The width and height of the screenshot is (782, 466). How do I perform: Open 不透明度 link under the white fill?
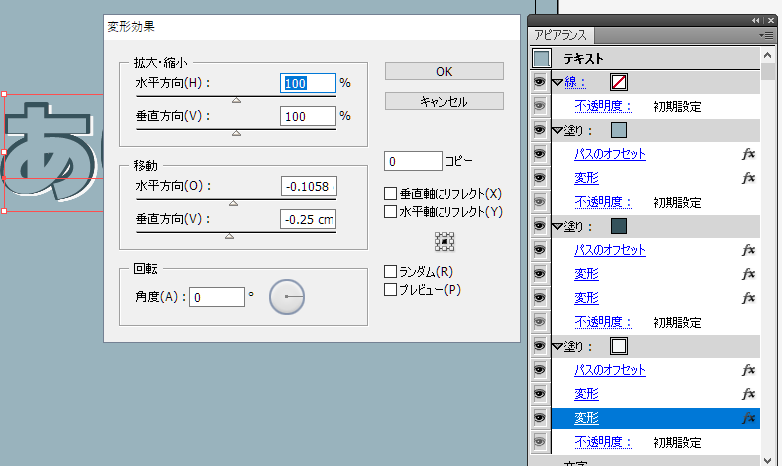click(x=603, y=442)
